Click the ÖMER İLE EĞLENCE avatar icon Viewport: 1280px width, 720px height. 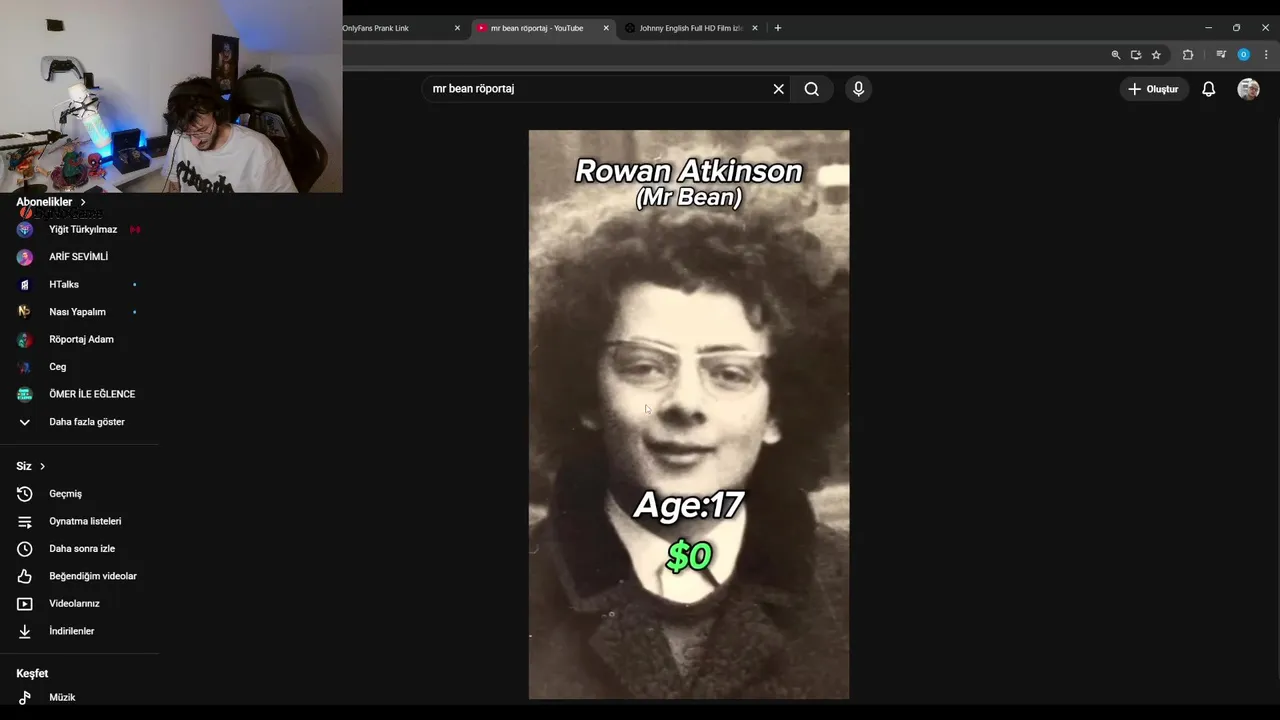click(25, 394)
